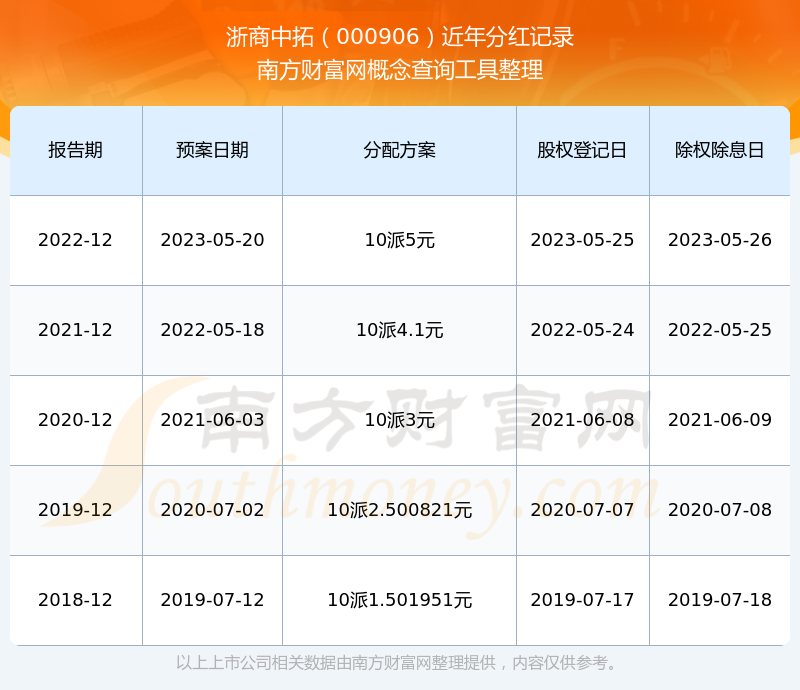Click the plan cell 10派5元
The width and height of the screenshot is (800, 690).
[x=399, y=240]
